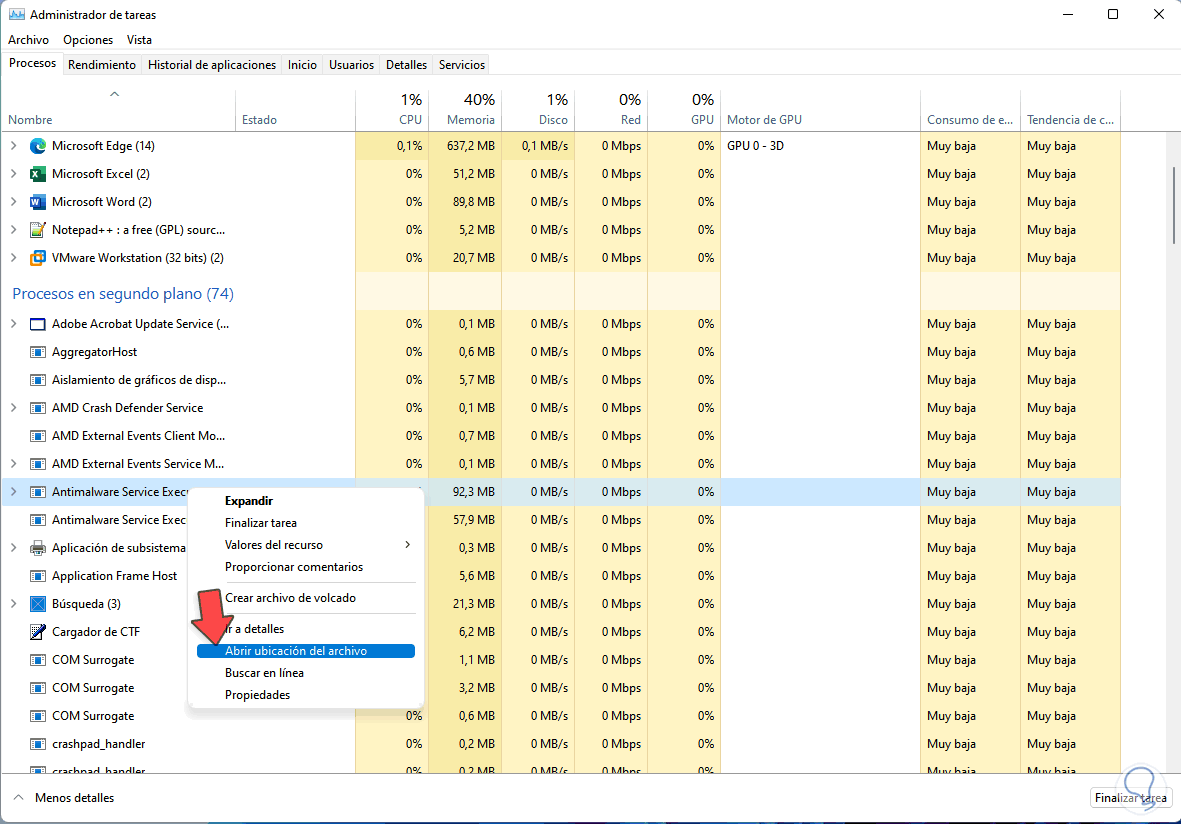Image resolution: width=1181 pixels, height=824 pixels.
Task: Expand the Microsoft Word (2) group
Action: pos(14,201)
